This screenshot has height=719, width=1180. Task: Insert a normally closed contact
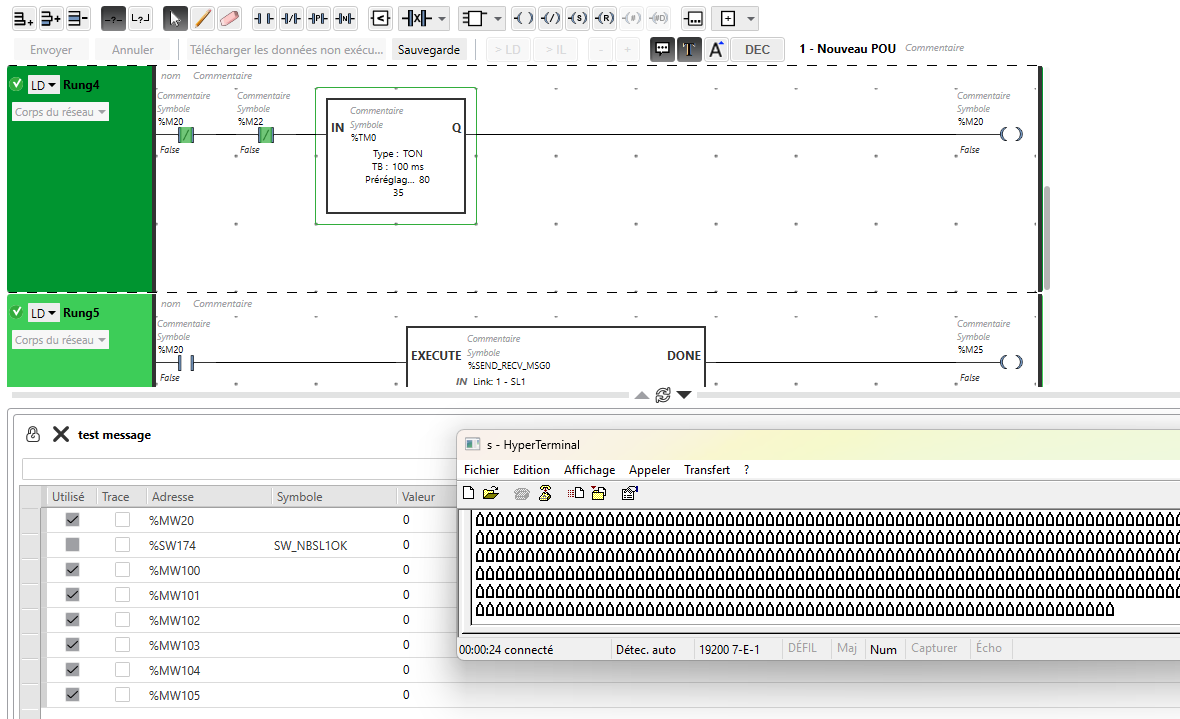291,18
